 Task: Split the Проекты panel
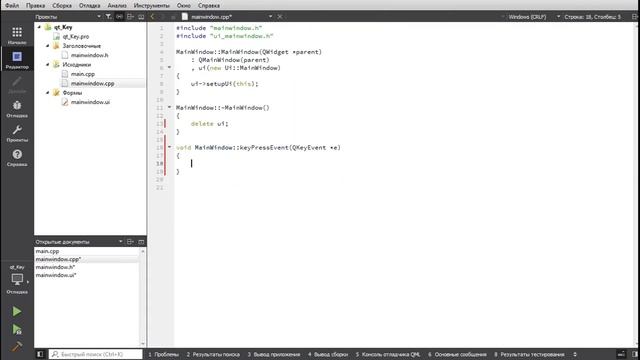tap(130, 17)
